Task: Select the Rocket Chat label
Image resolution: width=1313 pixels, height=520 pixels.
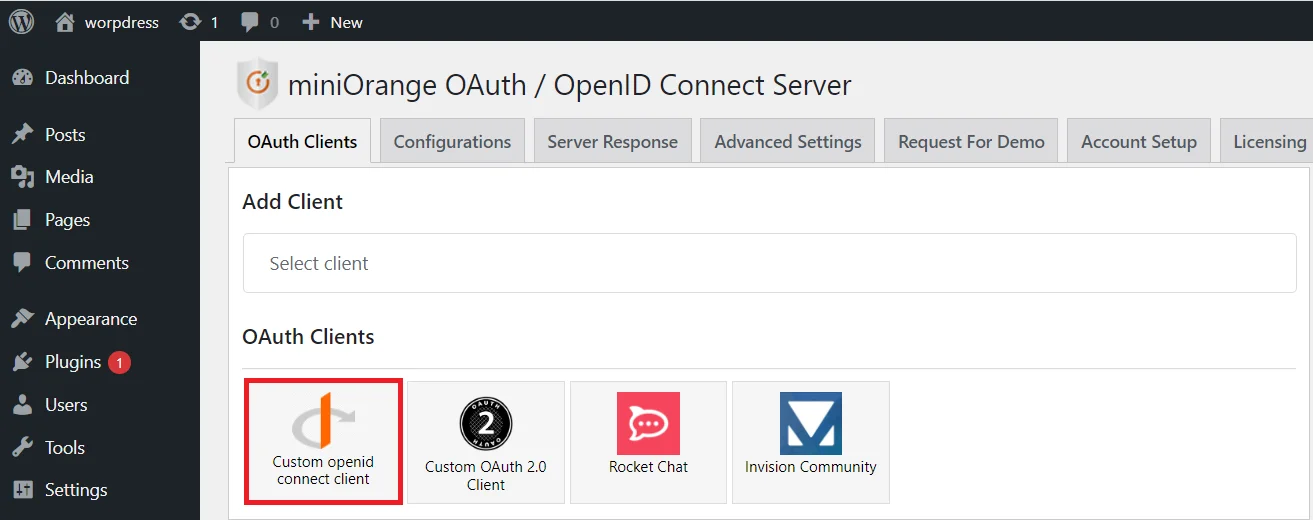Action: 648,467
